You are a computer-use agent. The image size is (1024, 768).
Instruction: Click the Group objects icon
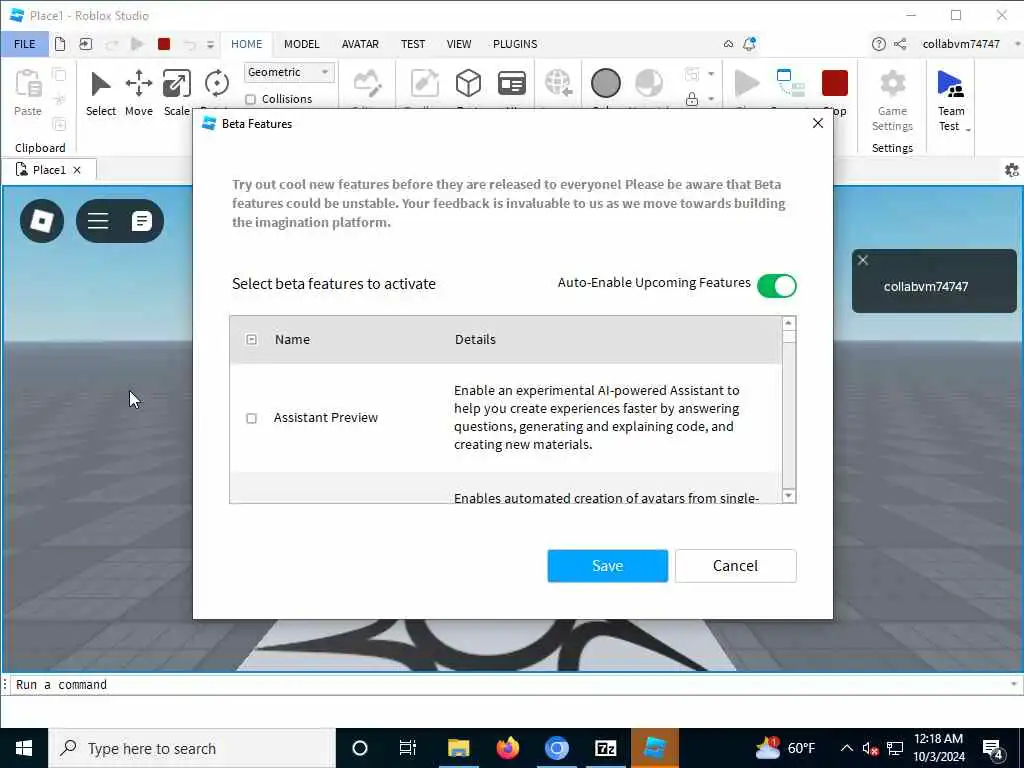tap(692, 74)
